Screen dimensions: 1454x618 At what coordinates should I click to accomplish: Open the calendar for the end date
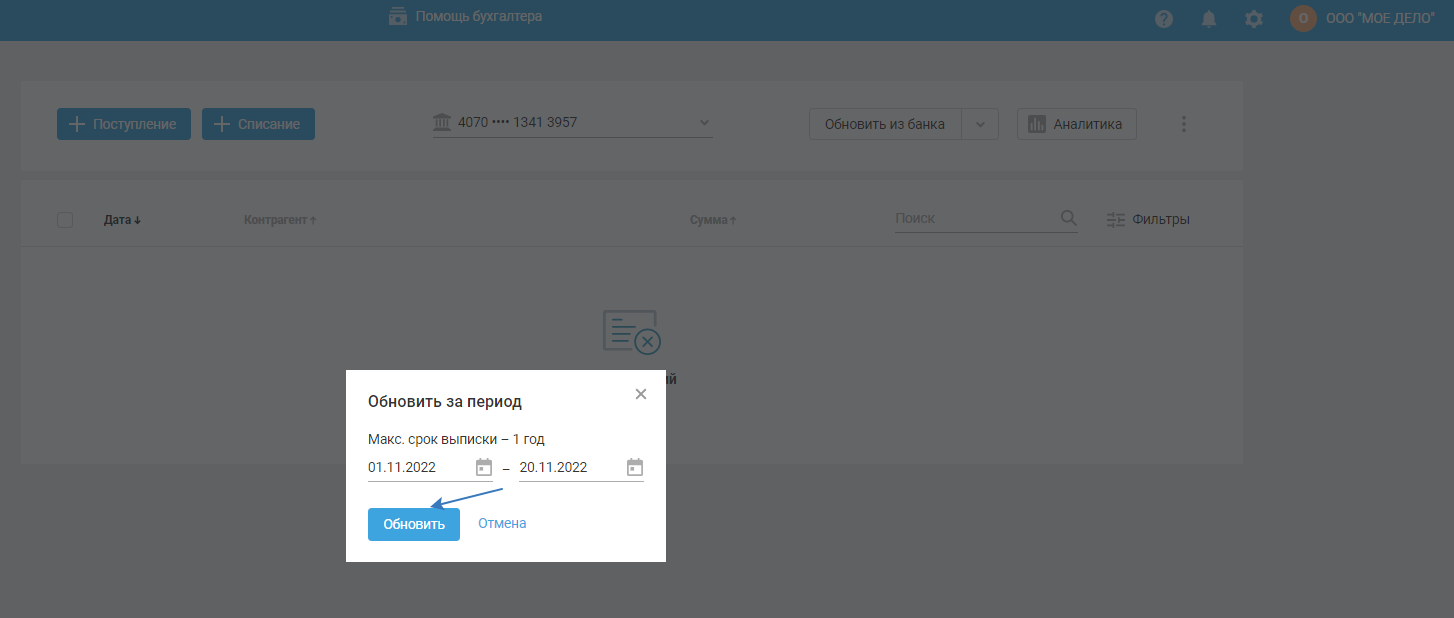635,467
